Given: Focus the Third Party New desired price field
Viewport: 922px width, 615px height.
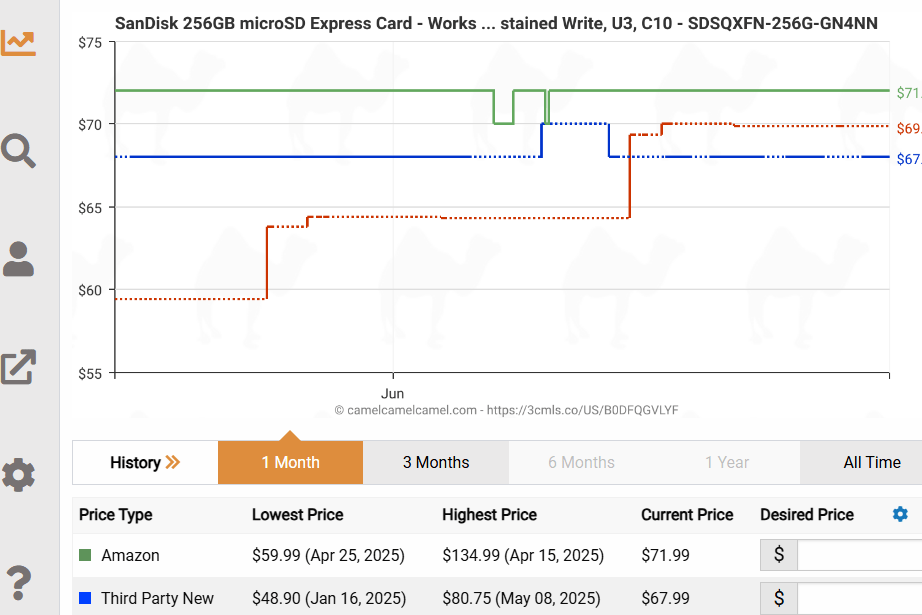Looking at the screenshot, I should tap(859, 598).
